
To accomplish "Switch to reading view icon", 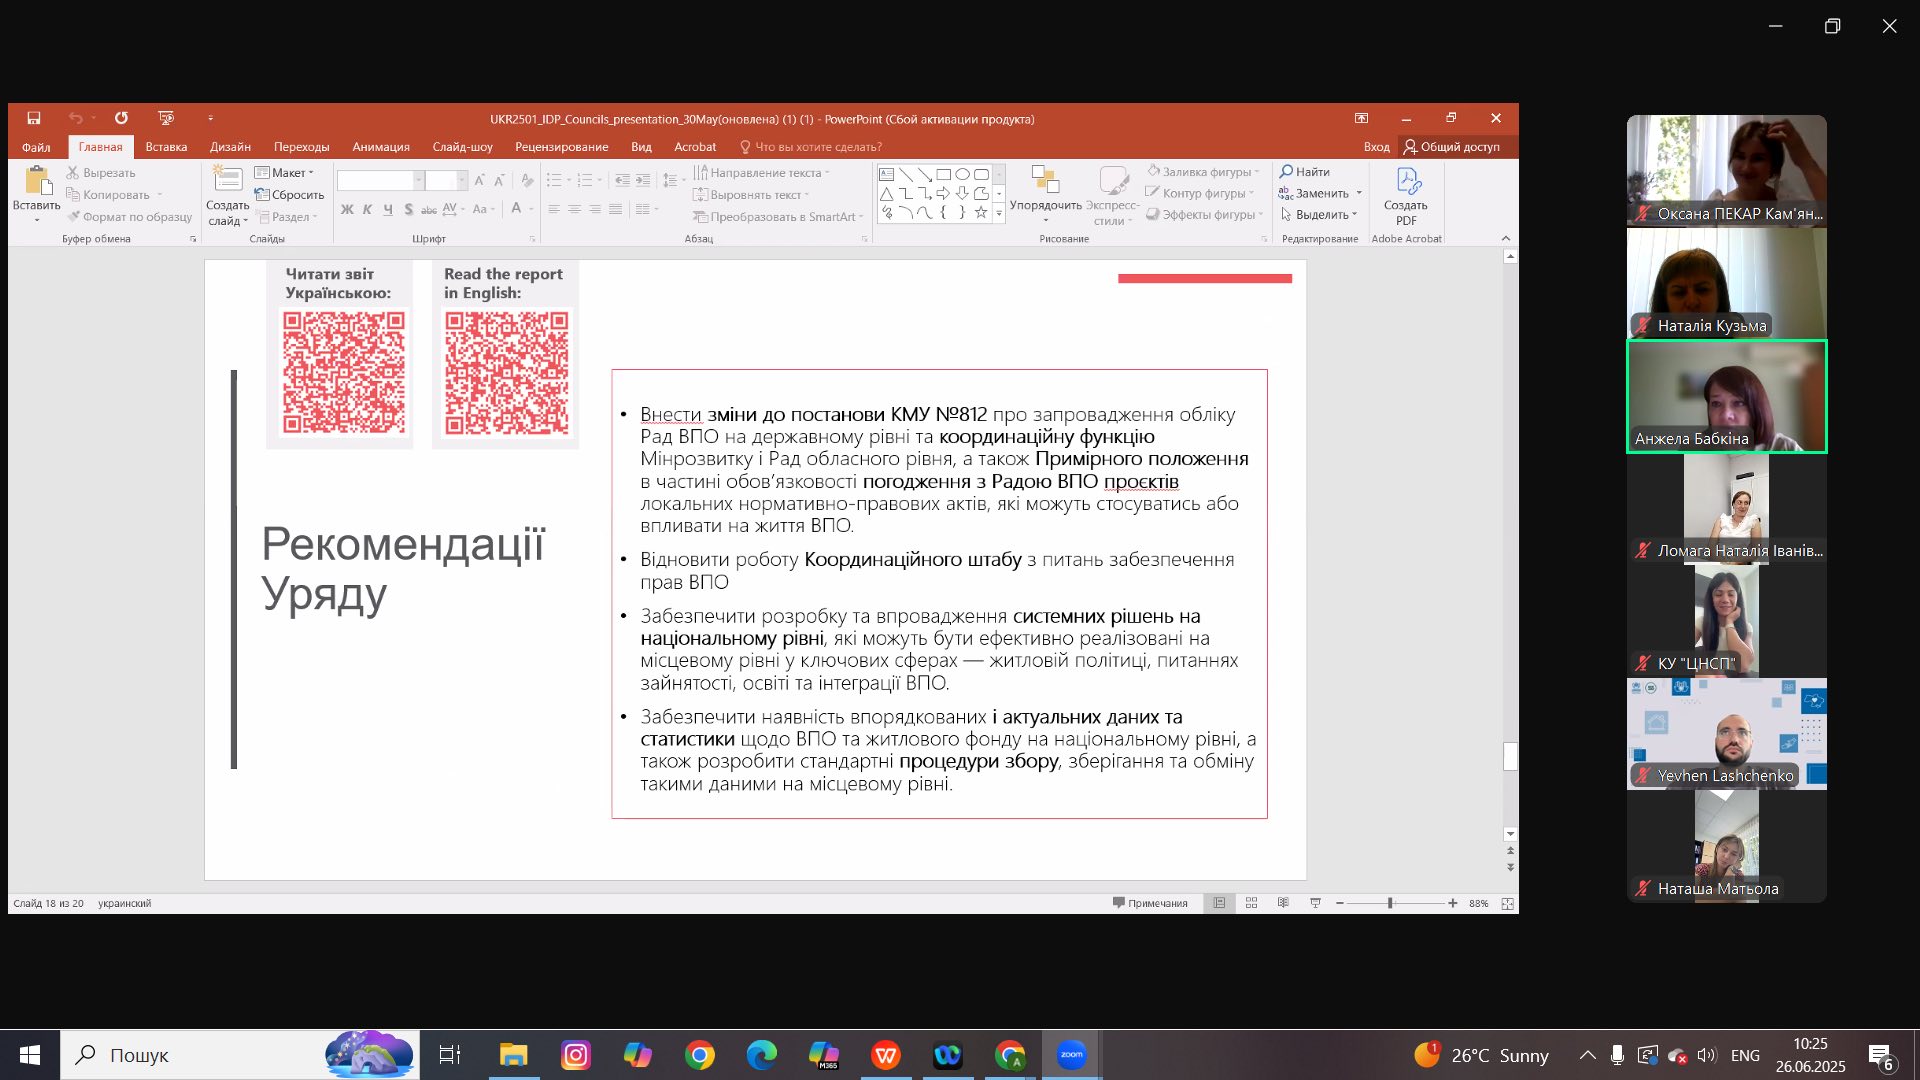I will pyautogui.click(x=1283, y=903).
